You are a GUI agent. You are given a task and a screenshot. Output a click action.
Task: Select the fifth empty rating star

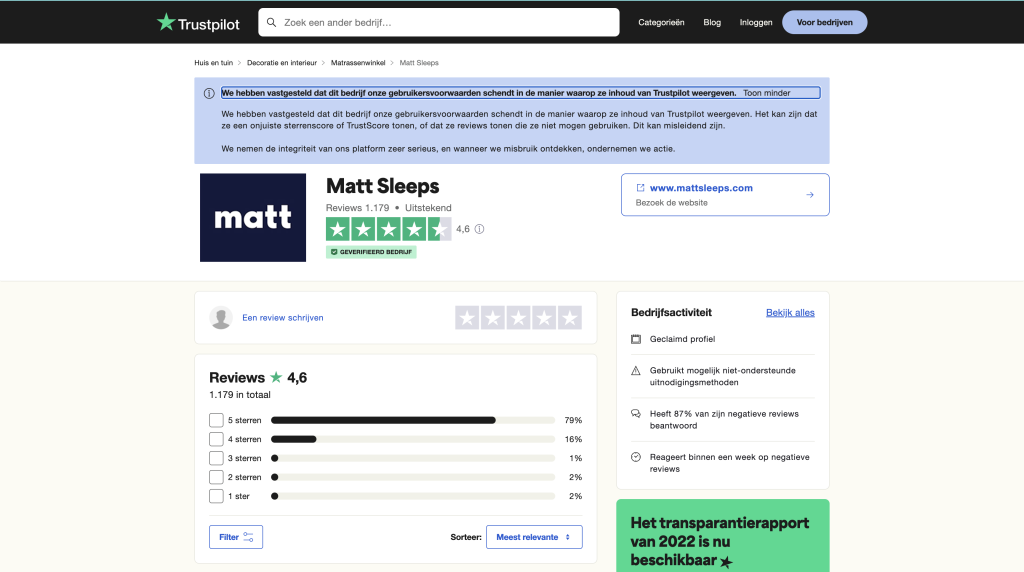pyautogui.click(x=569, y=318)
